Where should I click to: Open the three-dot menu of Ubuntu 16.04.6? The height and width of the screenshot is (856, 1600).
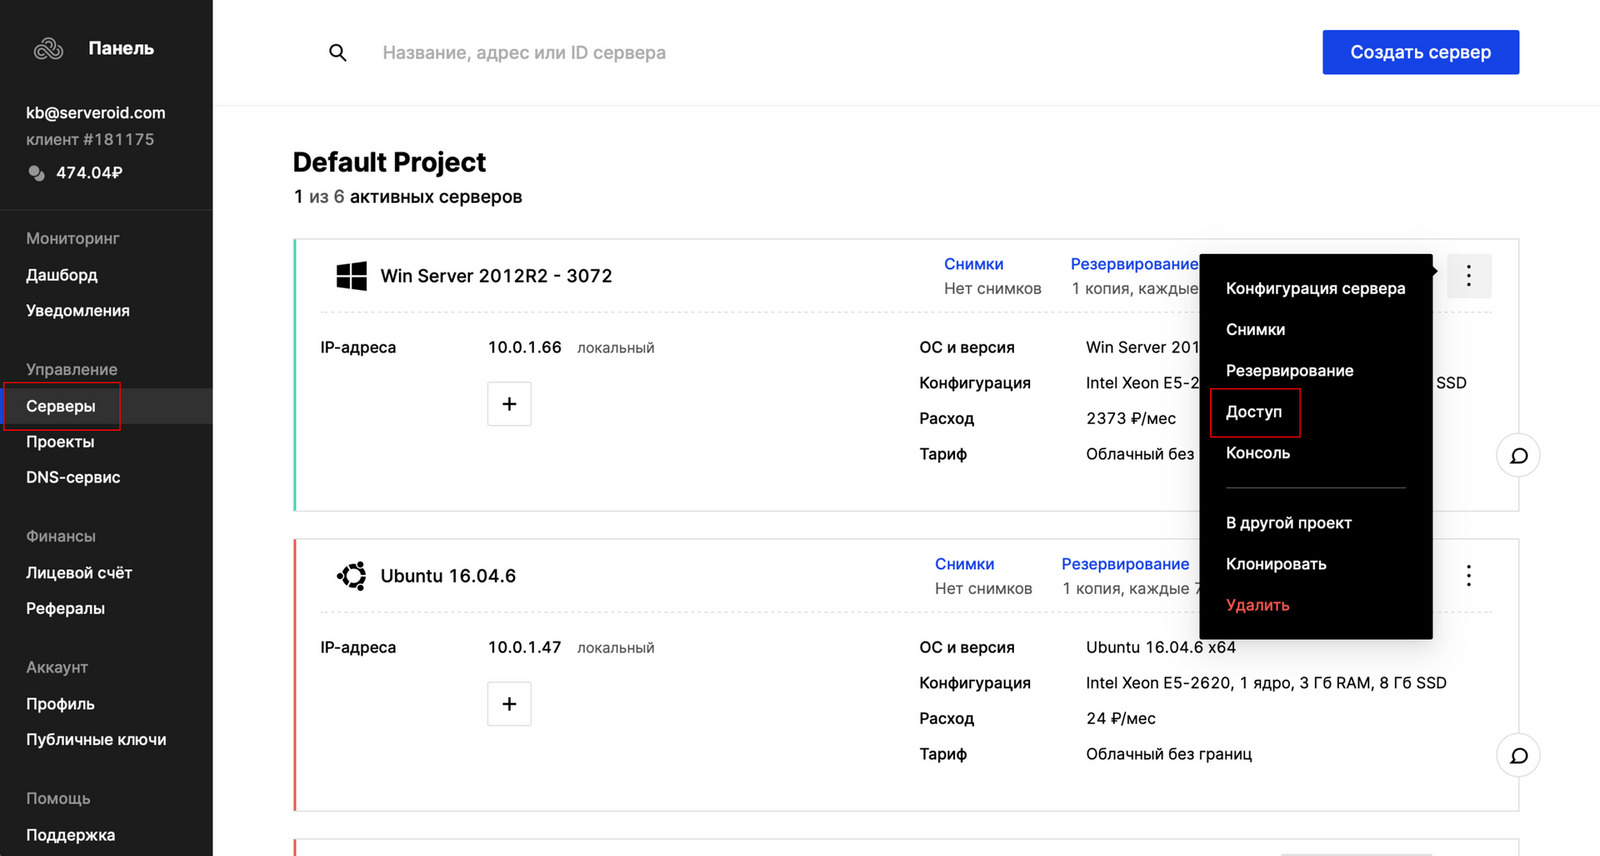1468,576
